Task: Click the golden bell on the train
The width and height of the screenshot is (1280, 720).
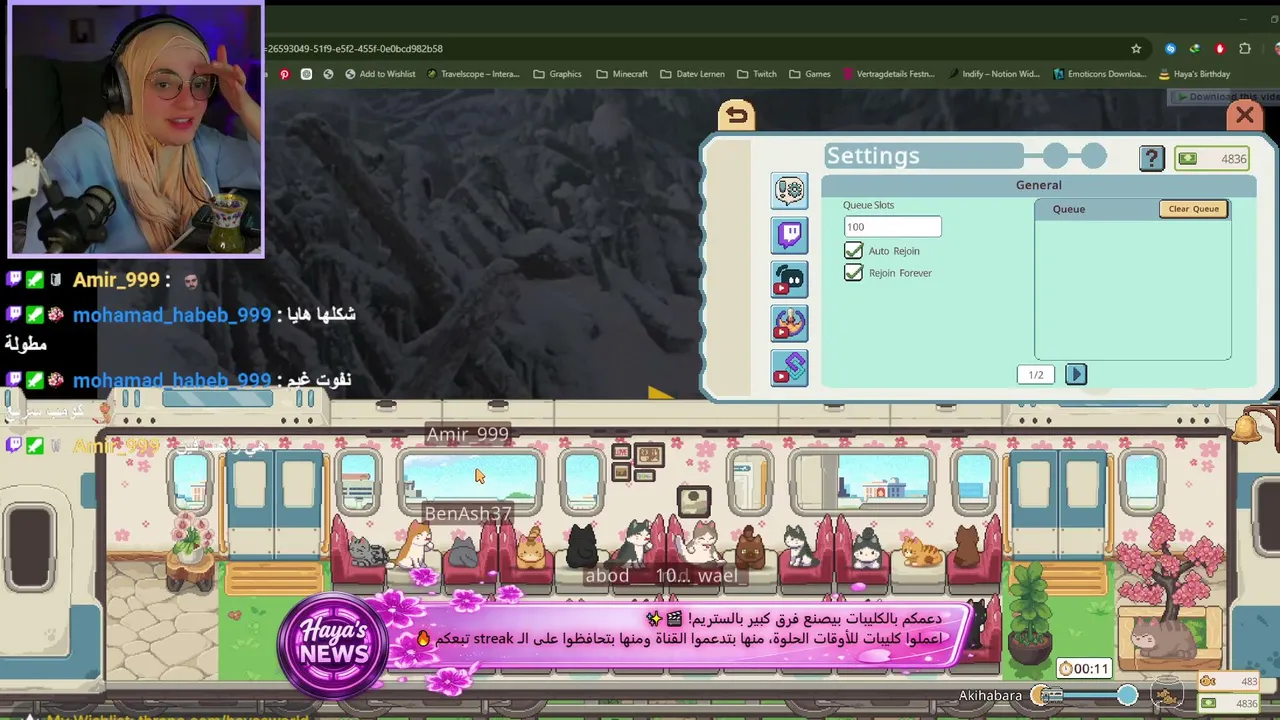Action: (x=1246, y=429)
